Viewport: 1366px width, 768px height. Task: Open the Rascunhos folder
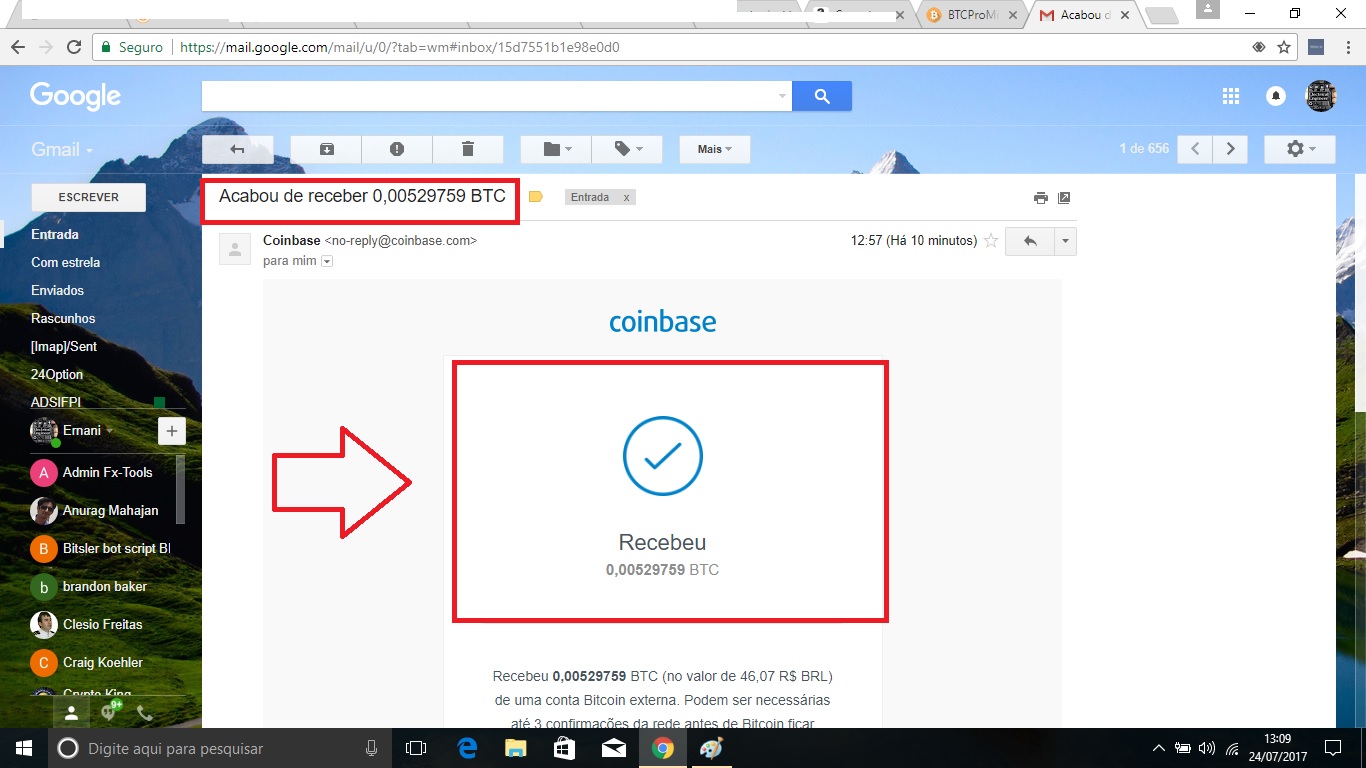(x=63, y=318)
